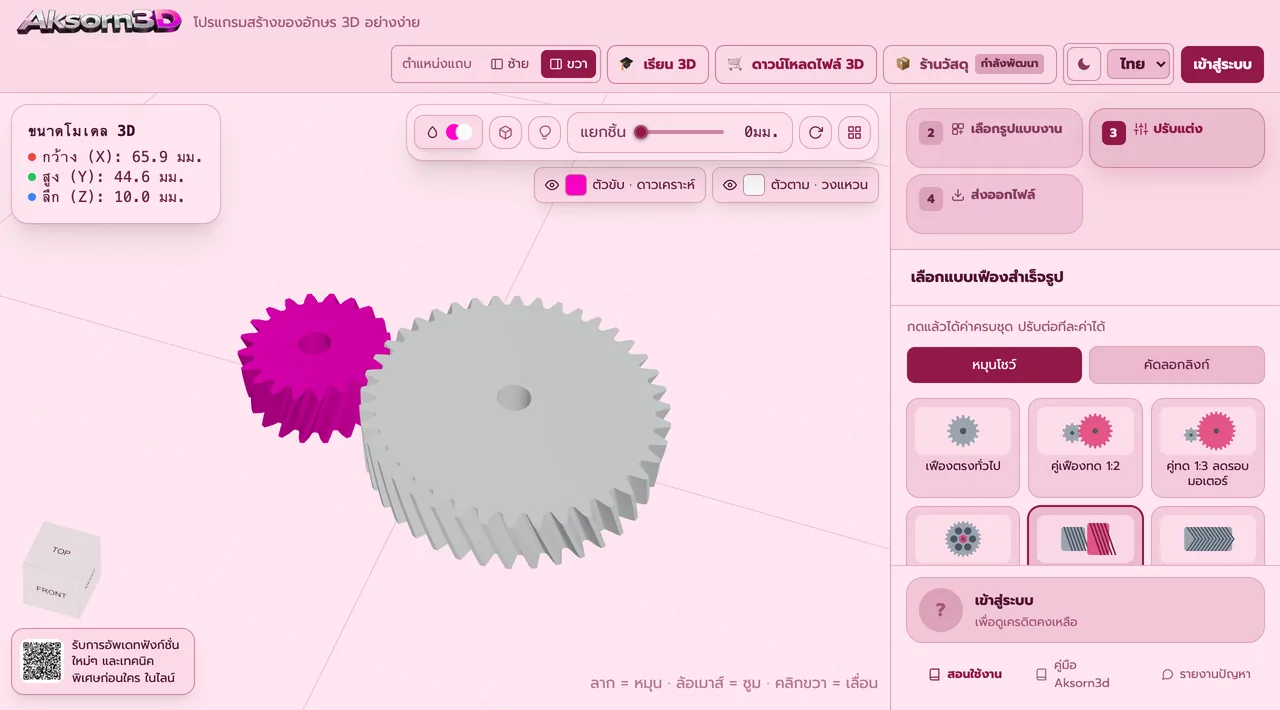
Task: Go to step 3 ปรับแต่ง
Action: tap(1177, 138)
